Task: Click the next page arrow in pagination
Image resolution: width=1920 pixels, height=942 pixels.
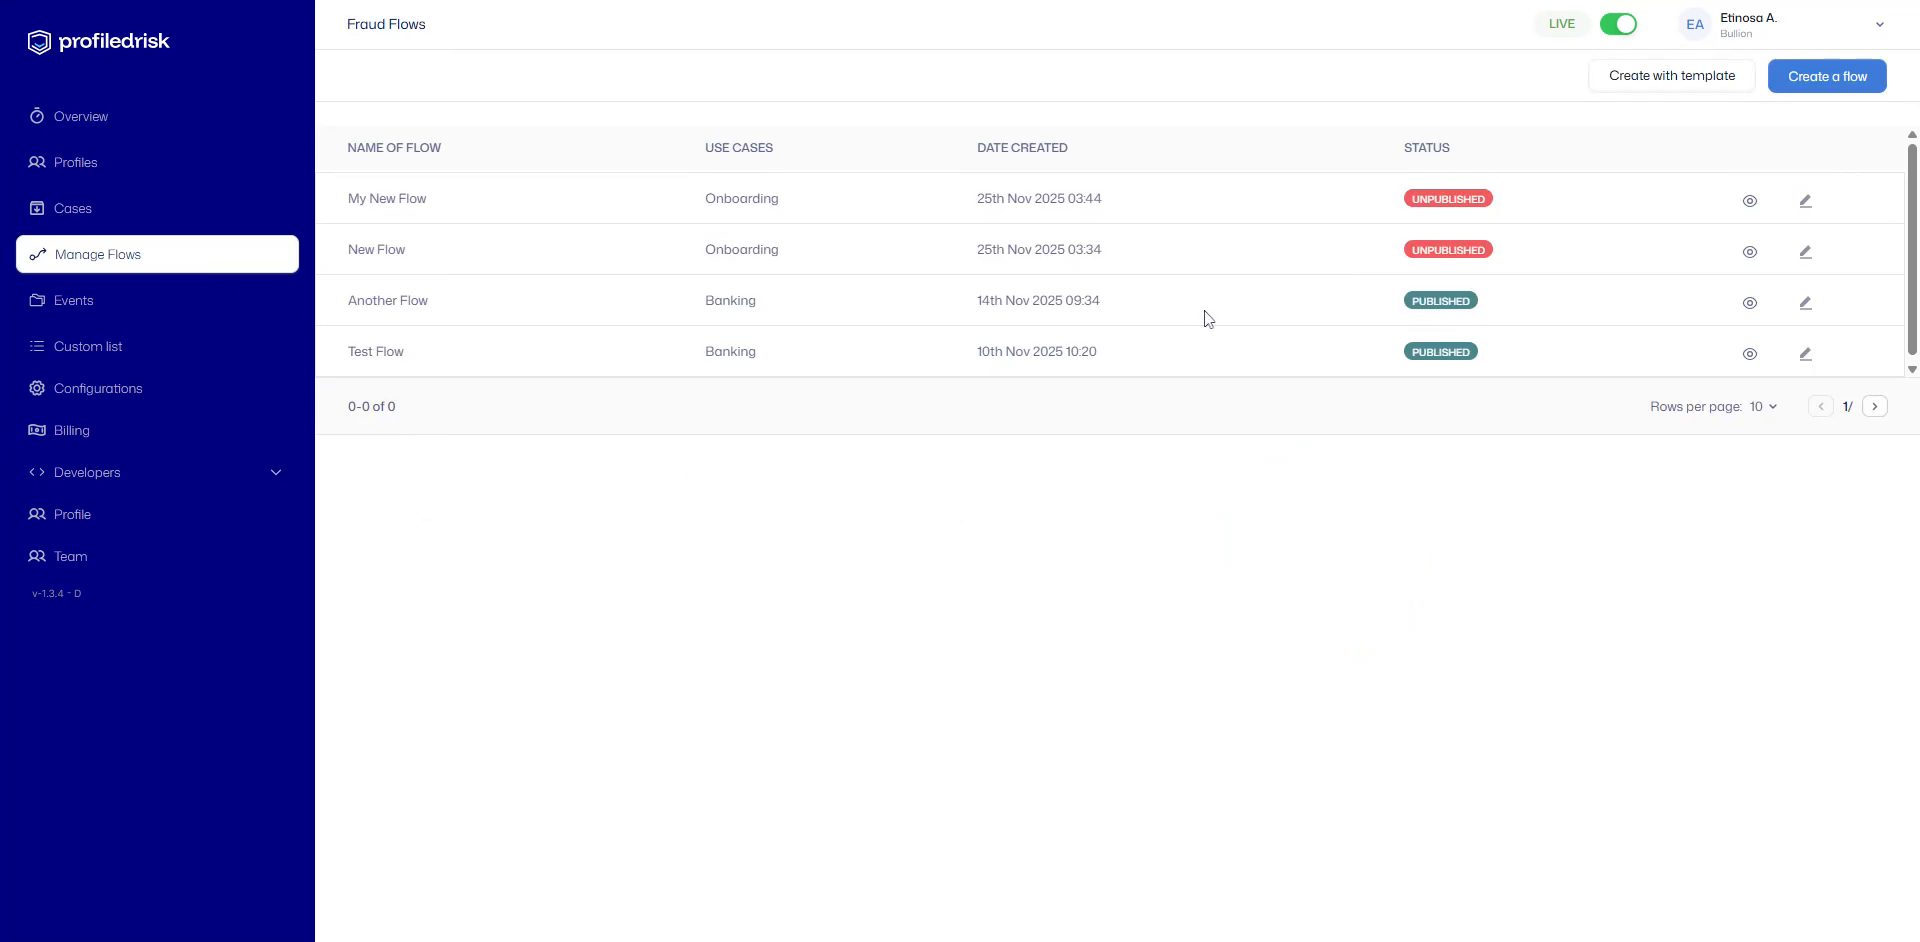Action: [x=1875, y=406]
